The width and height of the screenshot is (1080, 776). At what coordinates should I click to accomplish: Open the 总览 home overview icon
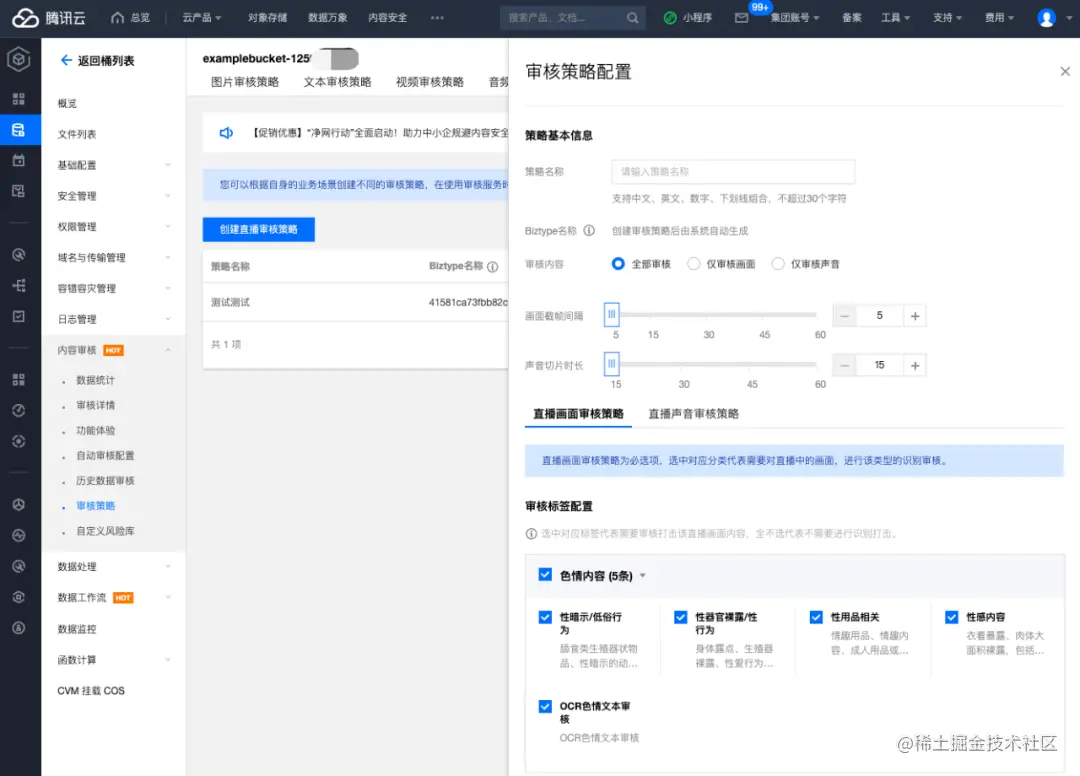118,18
